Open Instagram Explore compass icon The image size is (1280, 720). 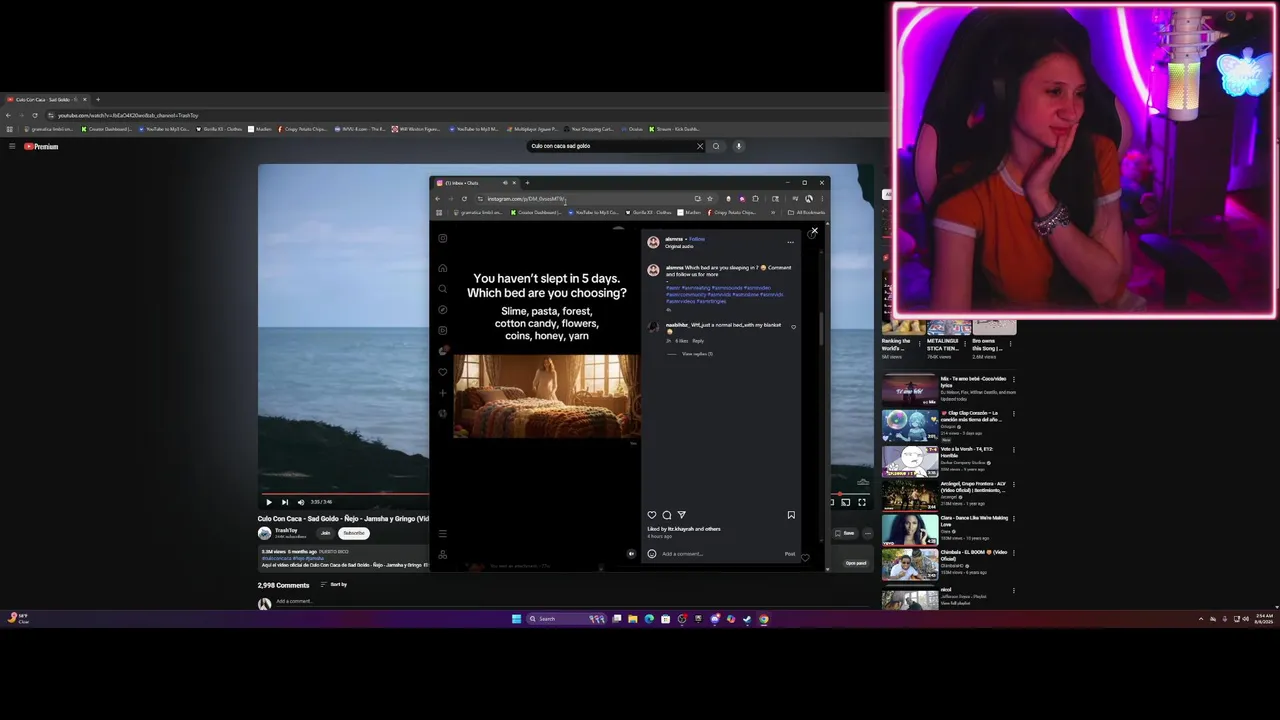coord(443,309)
